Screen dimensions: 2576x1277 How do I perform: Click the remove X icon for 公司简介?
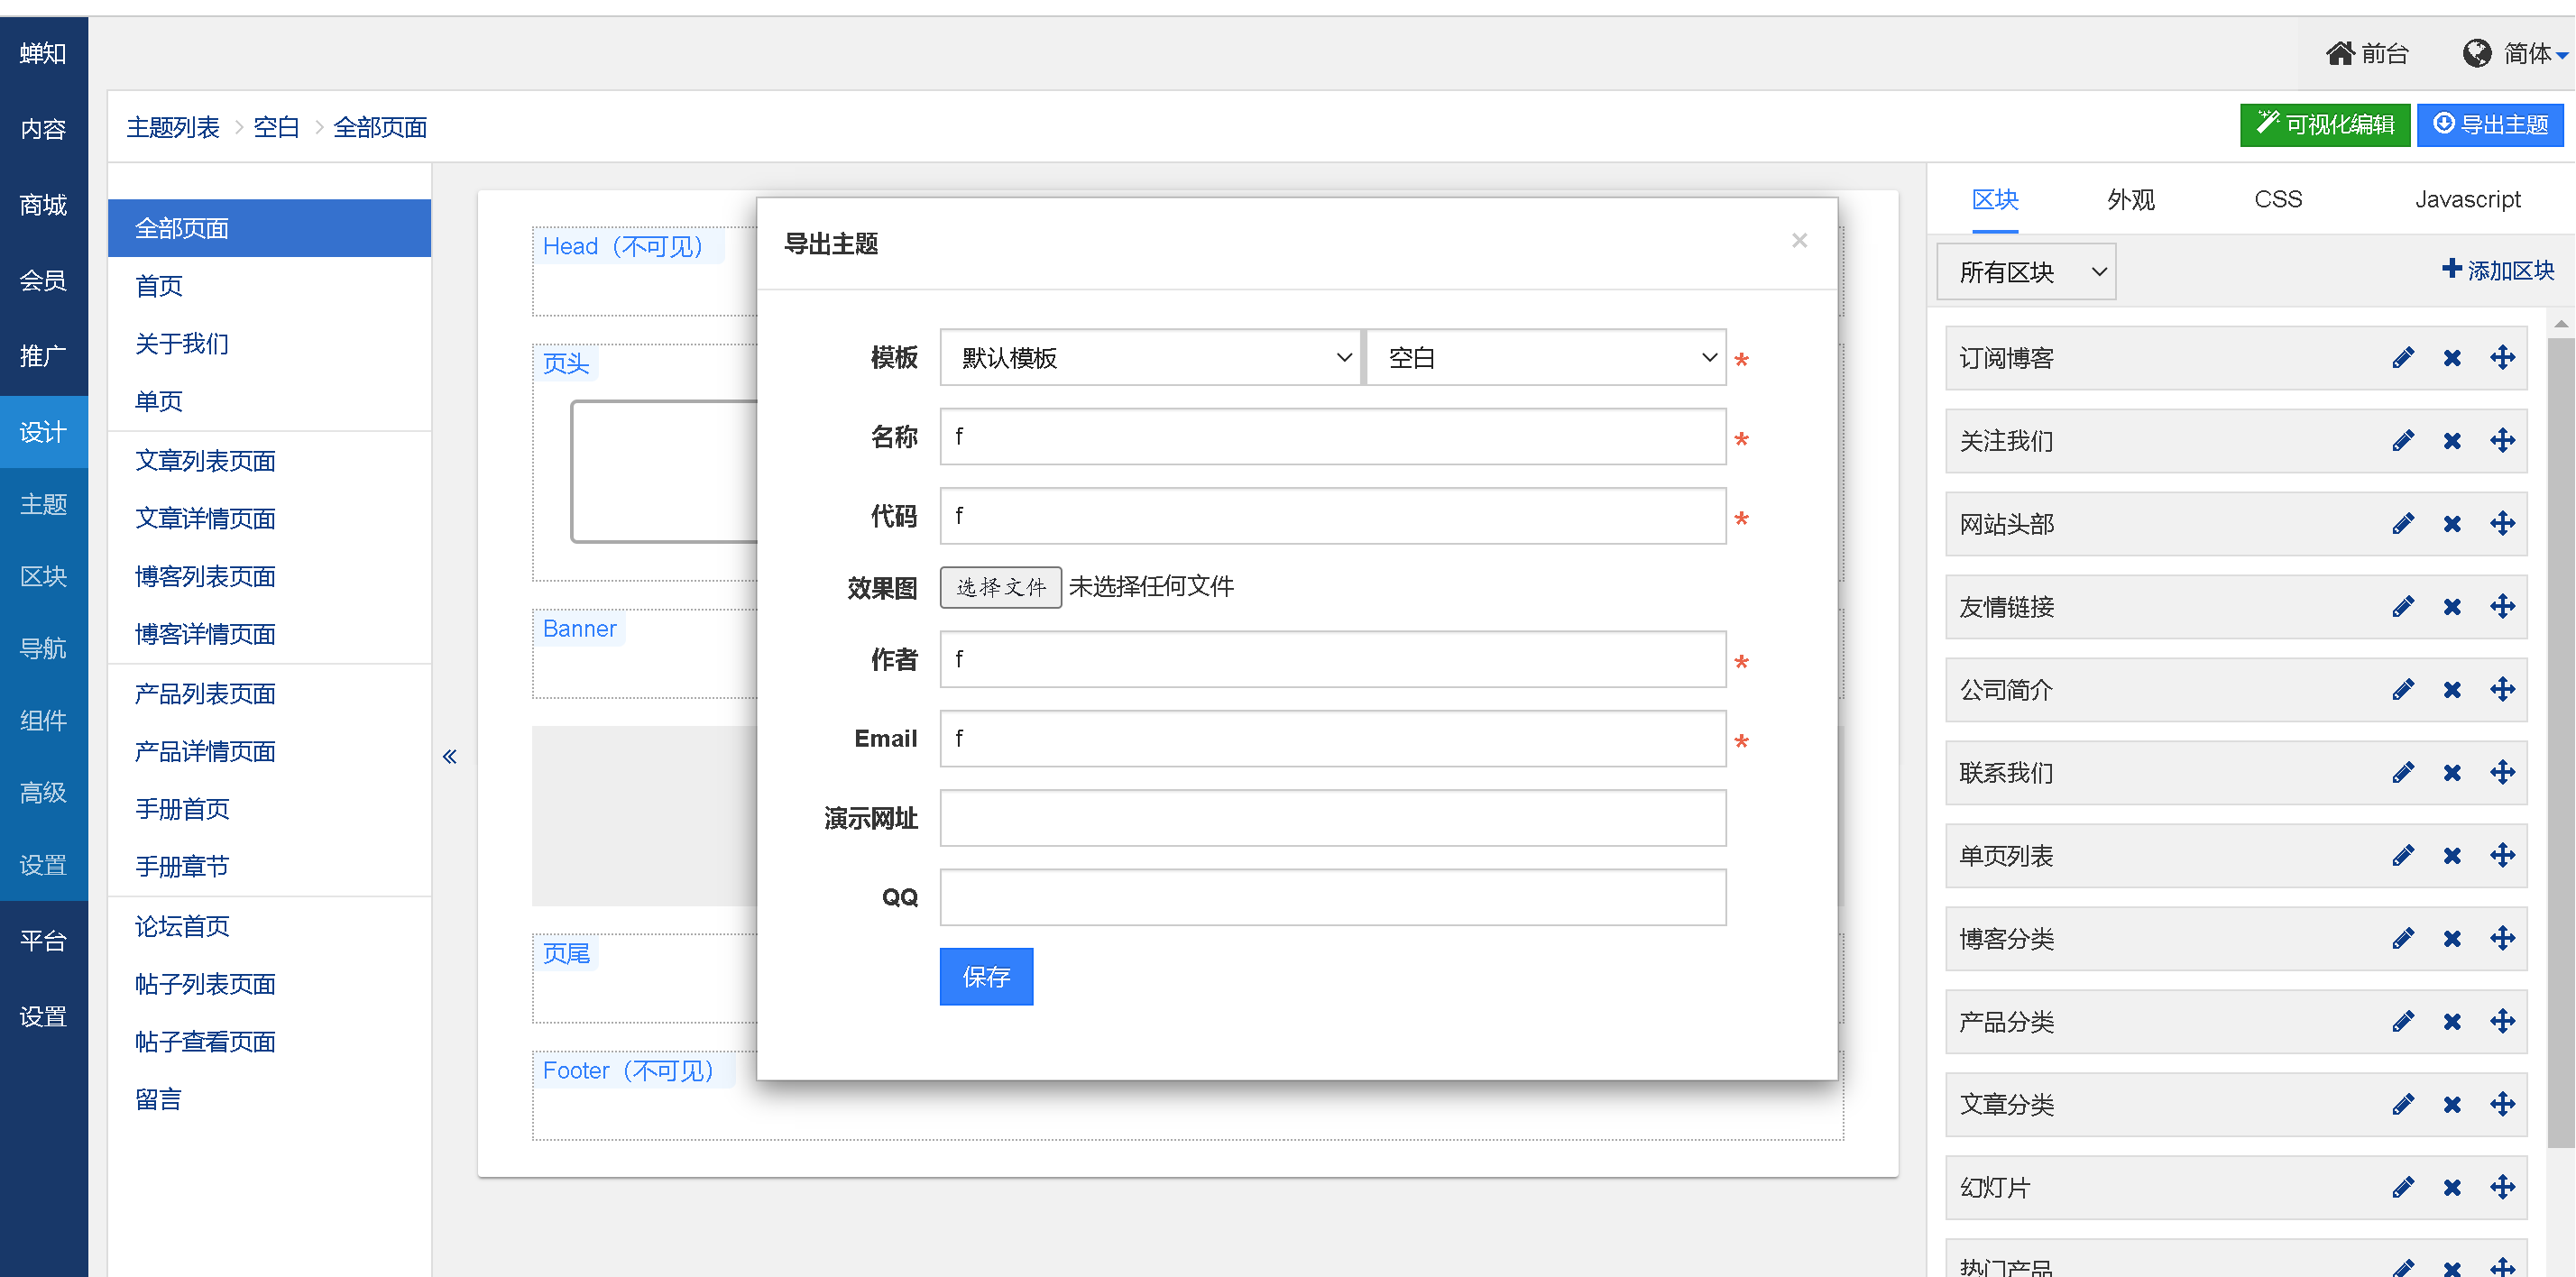tap(2452, 690)
